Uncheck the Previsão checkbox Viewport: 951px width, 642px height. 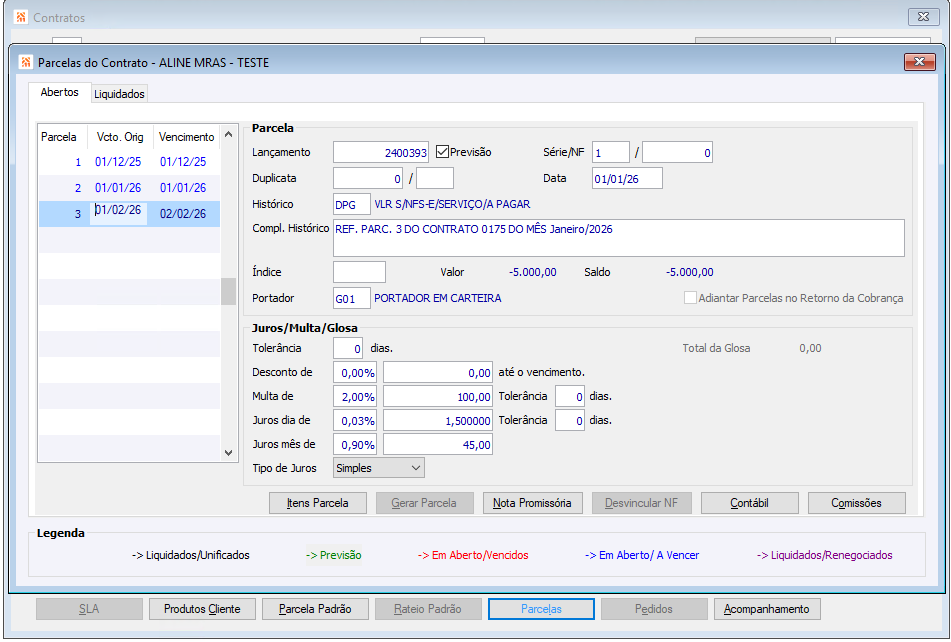tap(443, 153)
